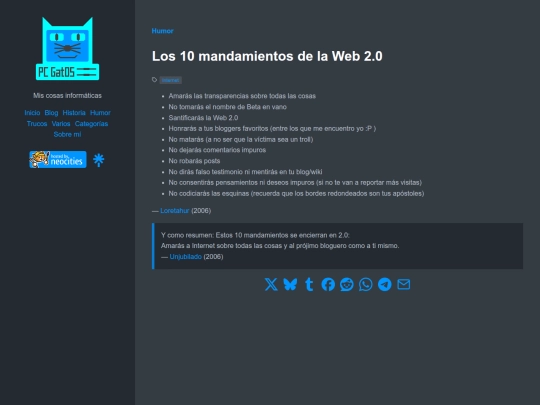
Task: Click item Honrarás a tus bloggers favoritos
Action: (x=272, y=128)
